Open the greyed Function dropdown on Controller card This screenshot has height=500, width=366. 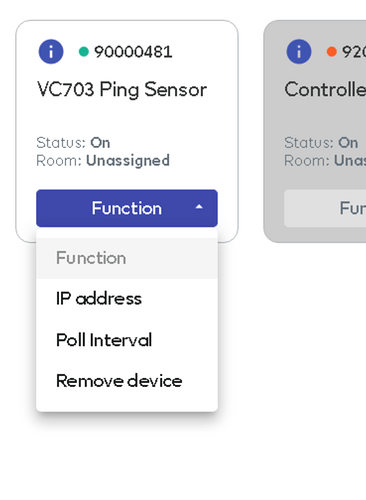click(x=325, y=208)
